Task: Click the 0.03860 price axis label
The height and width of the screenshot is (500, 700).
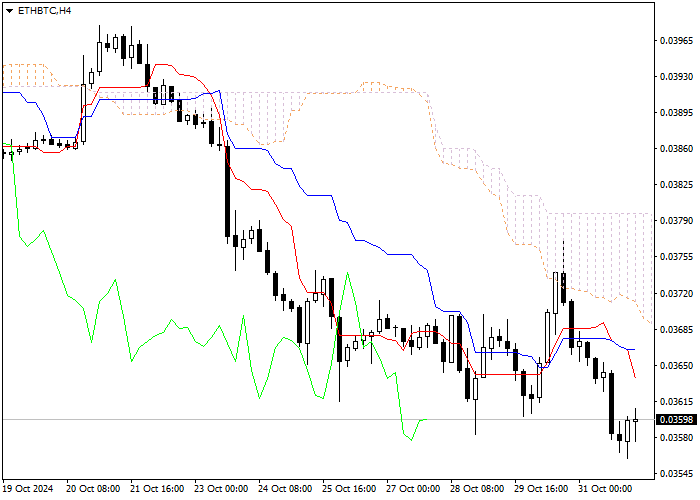Action: (676, 149)
